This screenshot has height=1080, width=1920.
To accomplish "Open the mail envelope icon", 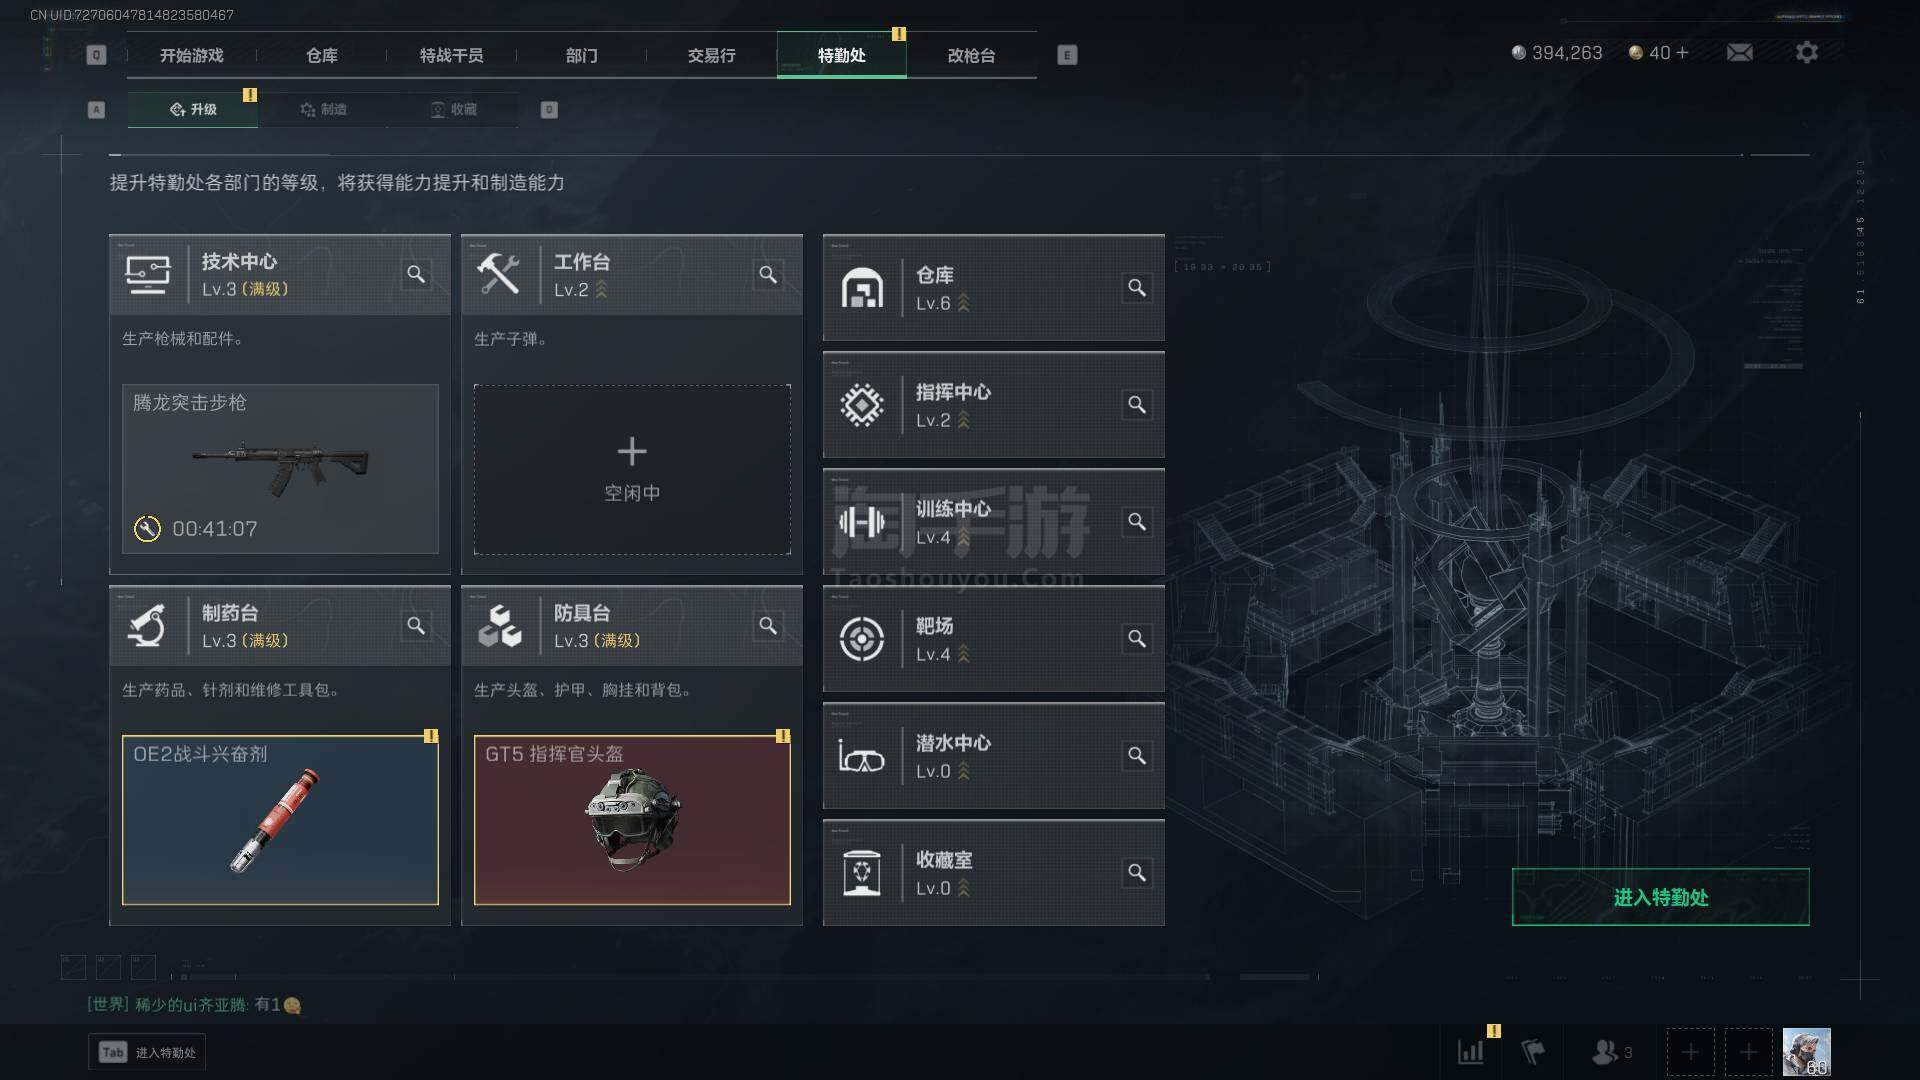I will [x=1739, y=52].
